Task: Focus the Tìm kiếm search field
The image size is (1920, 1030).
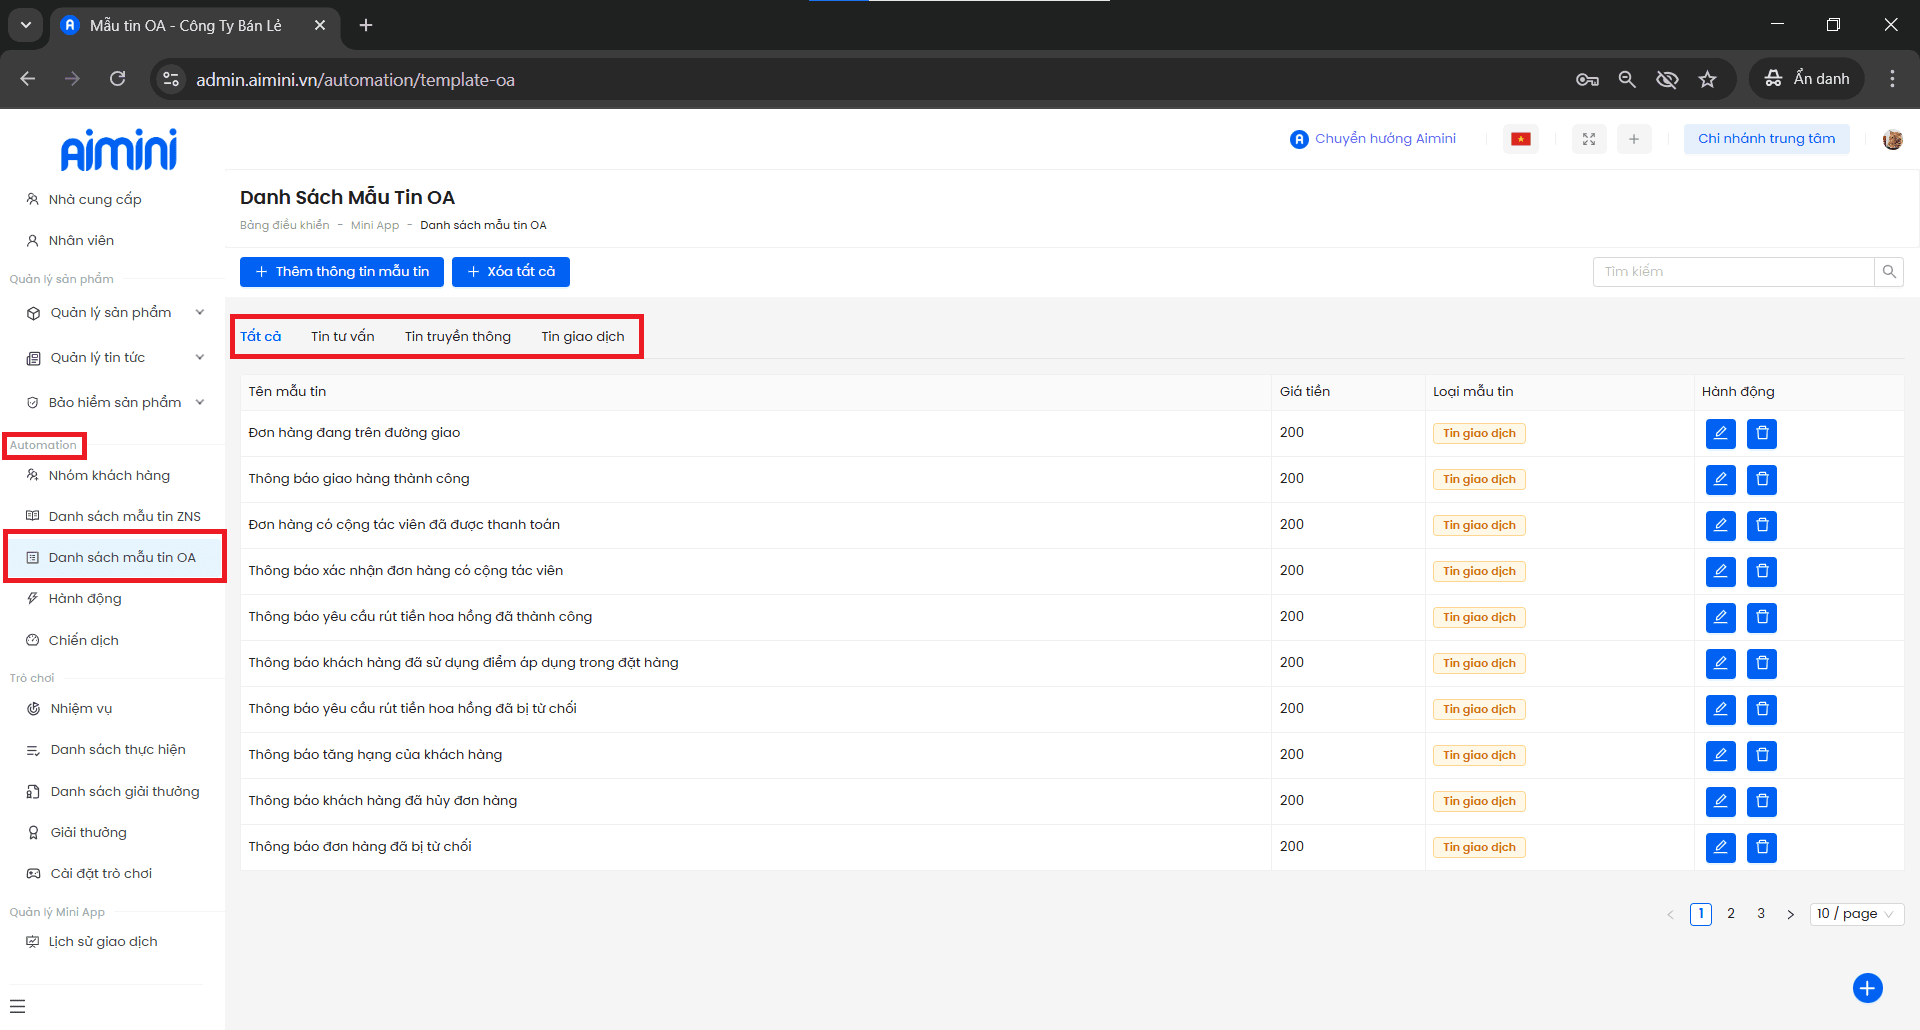Action: [1733, 272]
